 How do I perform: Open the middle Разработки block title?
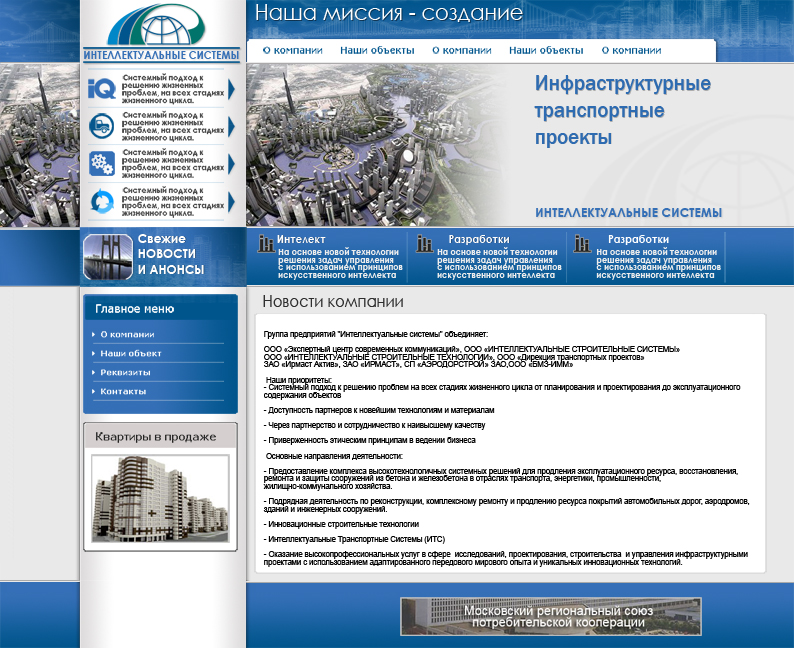479,239
